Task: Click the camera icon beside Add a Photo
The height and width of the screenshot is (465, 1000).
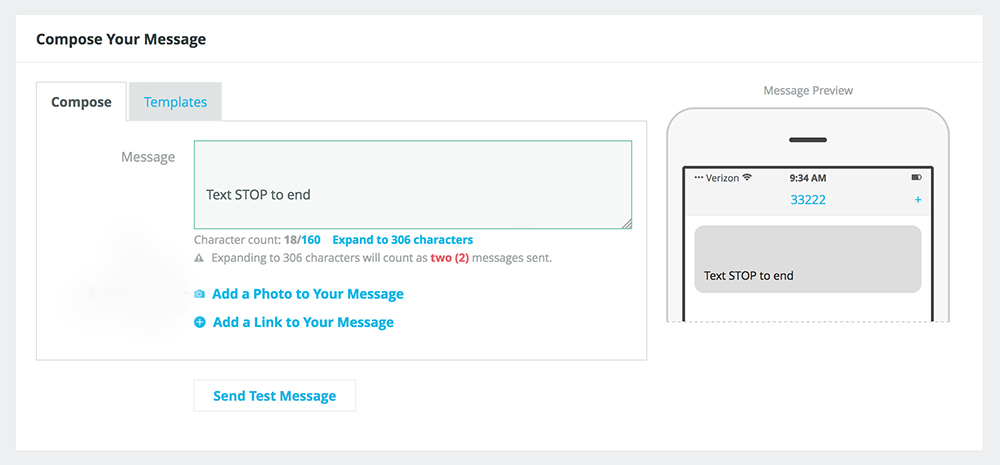Action: [x=200, y=294]
